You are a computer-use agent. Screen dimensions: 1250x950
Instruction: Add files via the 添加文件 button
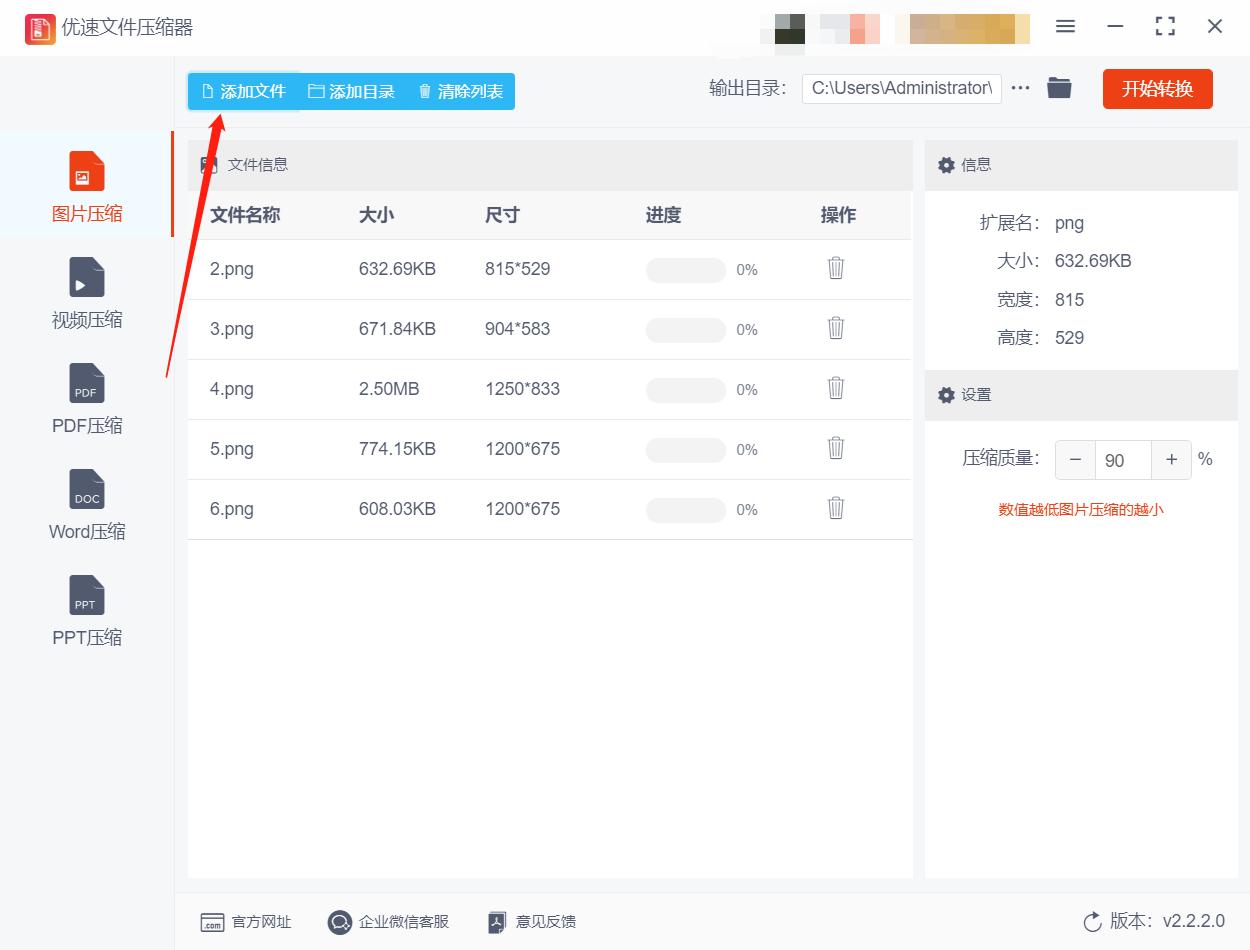tap(243, 91)
